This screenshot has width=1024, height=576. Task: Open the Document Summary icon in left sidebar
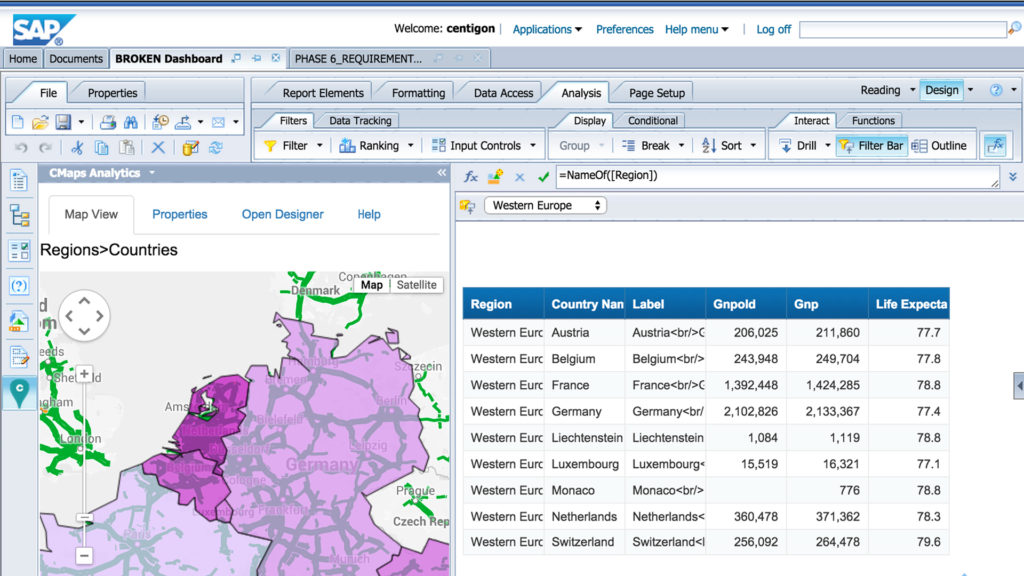(18, 181)
